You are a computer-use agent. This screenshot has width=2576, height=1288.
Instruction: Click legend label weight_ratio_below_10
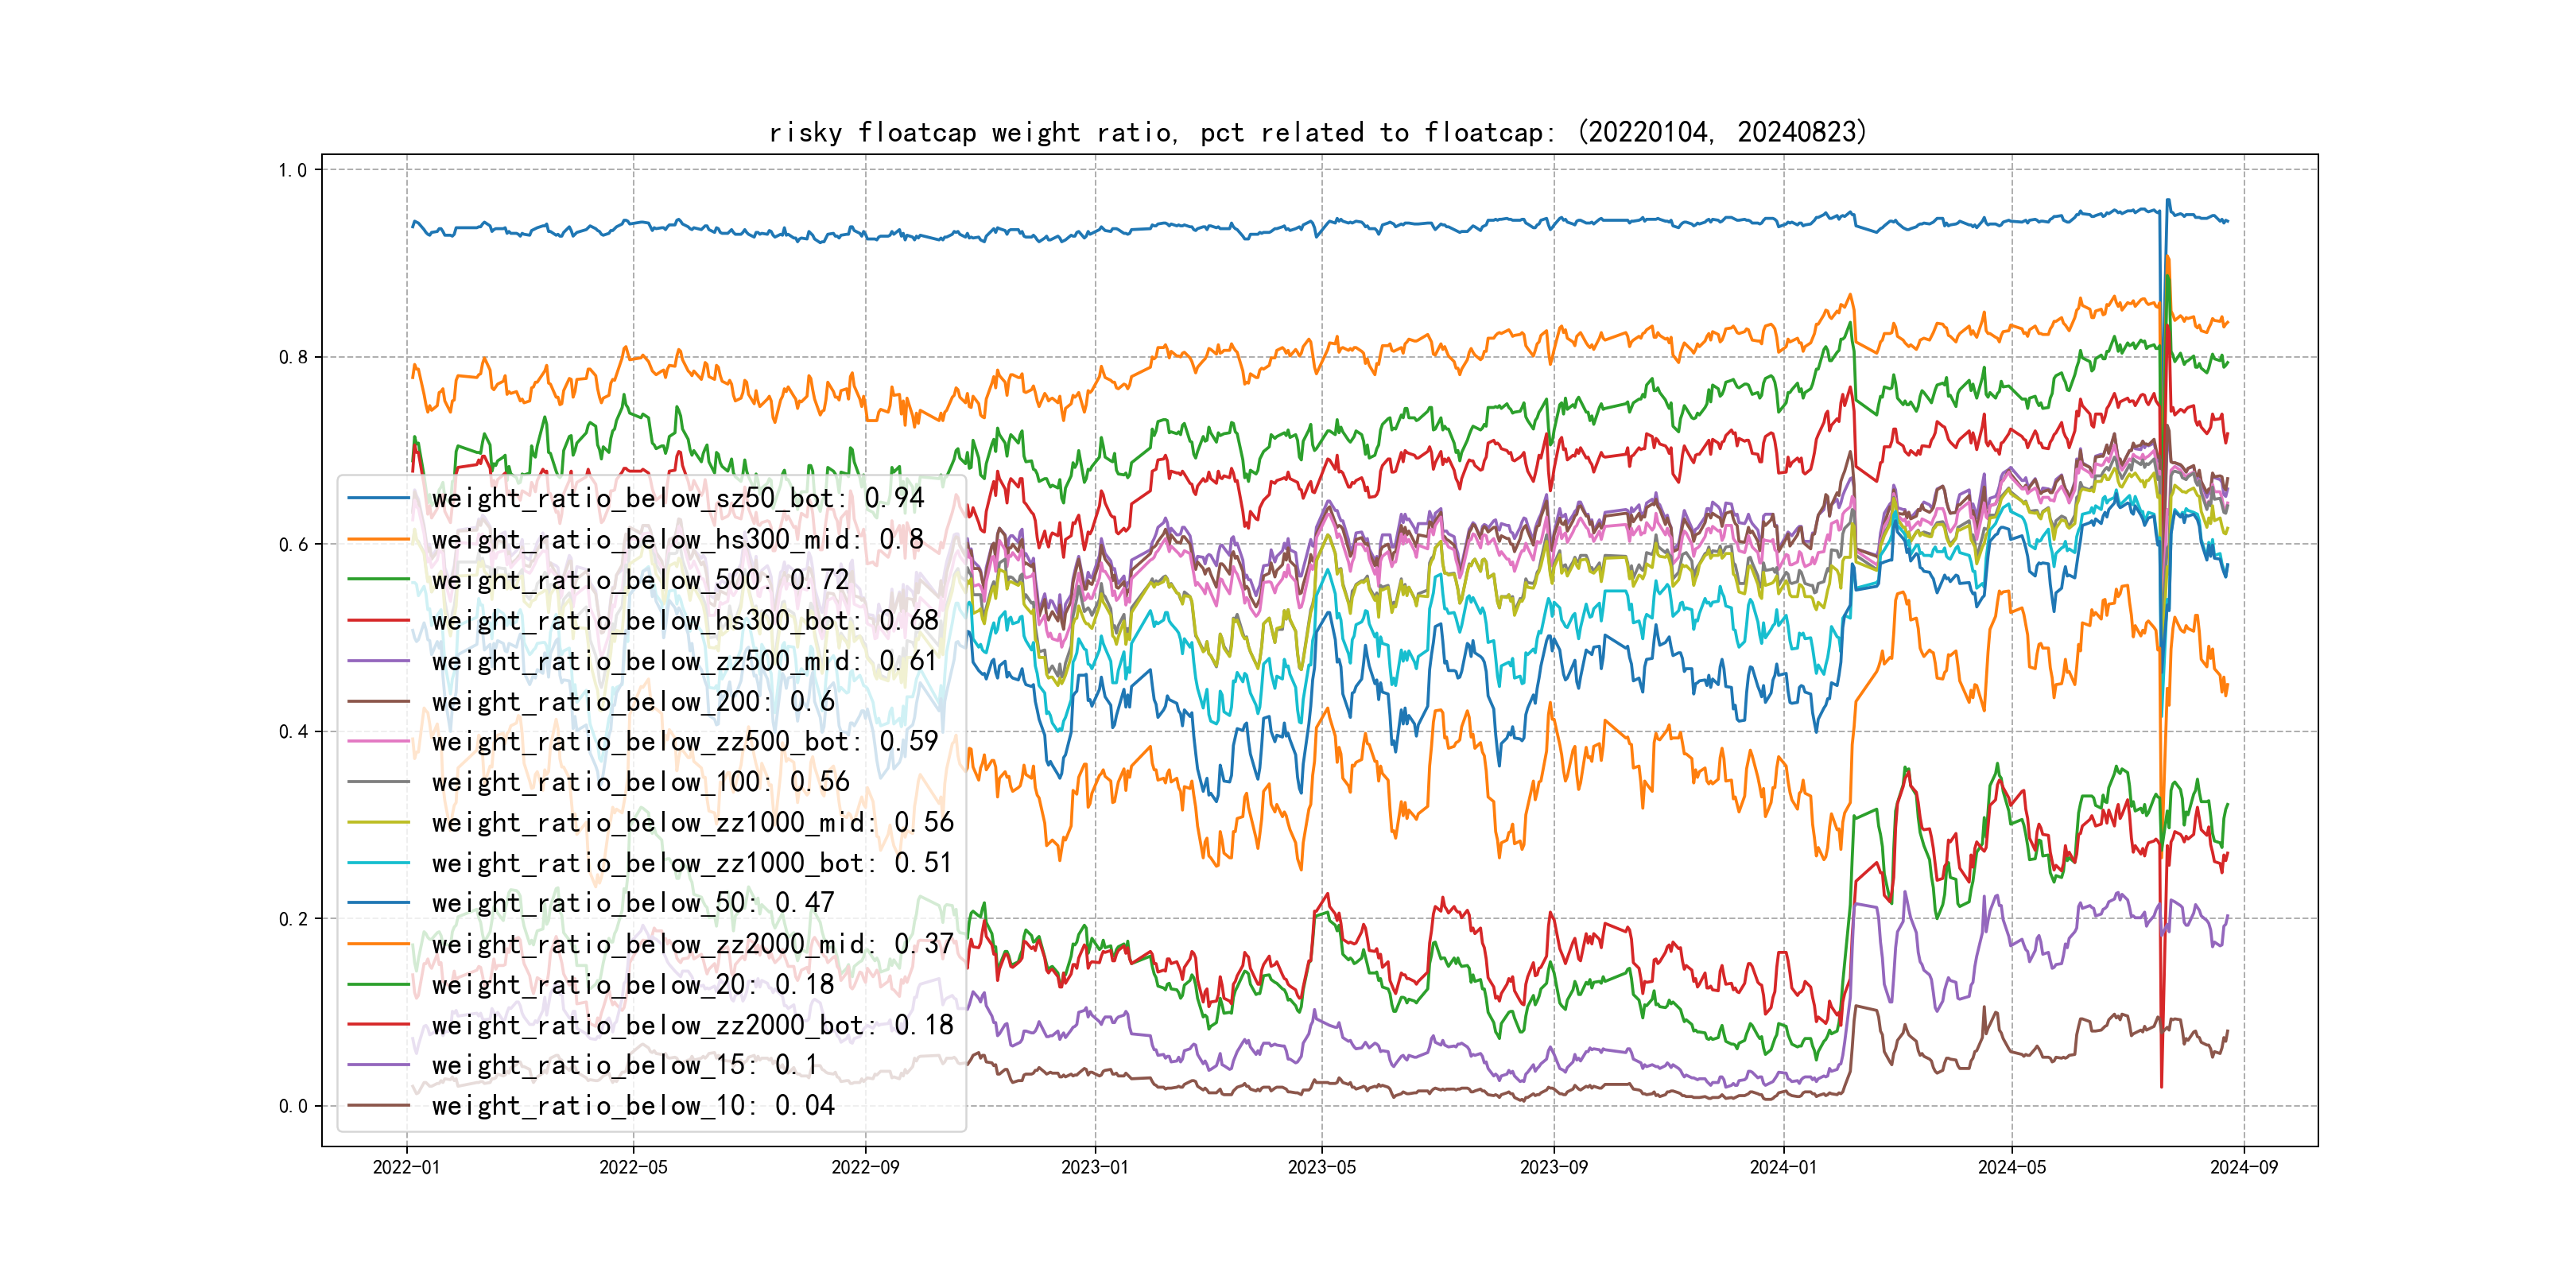632,1105
